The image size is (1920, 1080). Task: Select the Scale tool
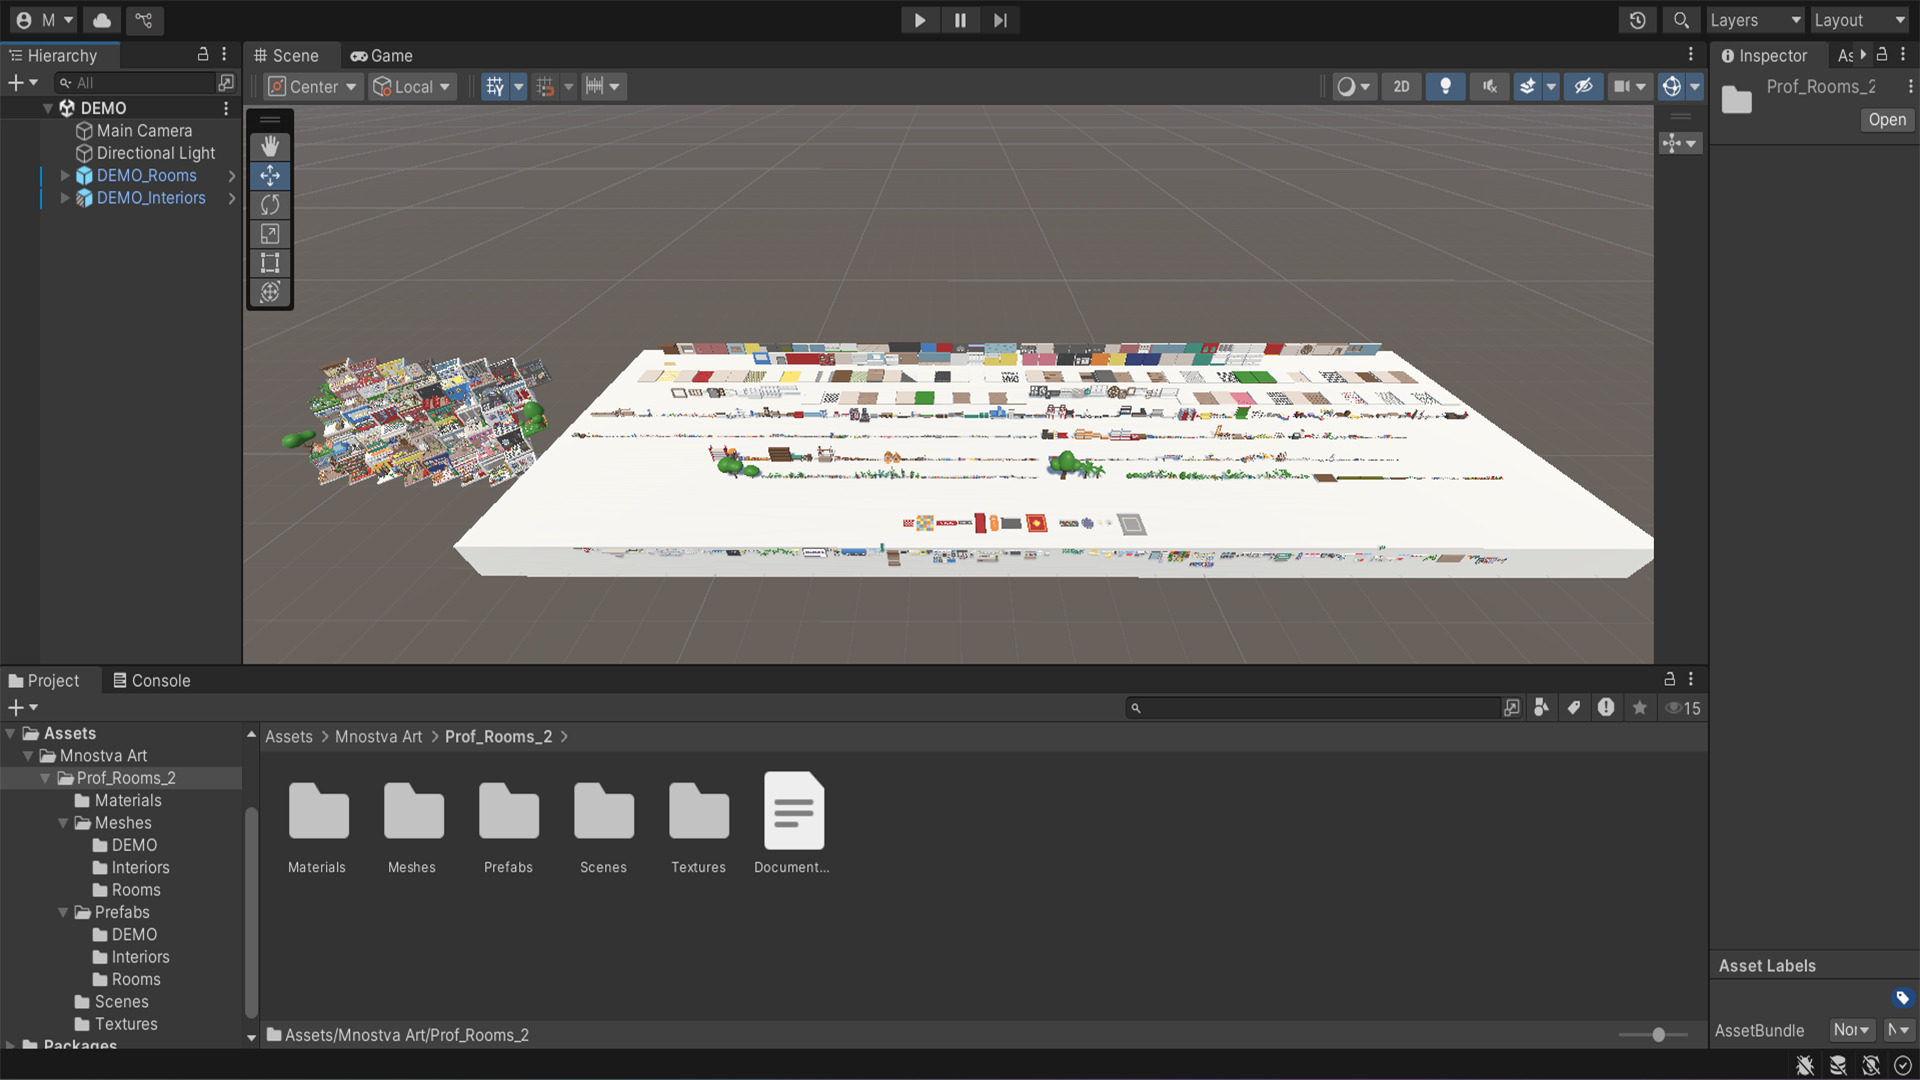[270, 234]
